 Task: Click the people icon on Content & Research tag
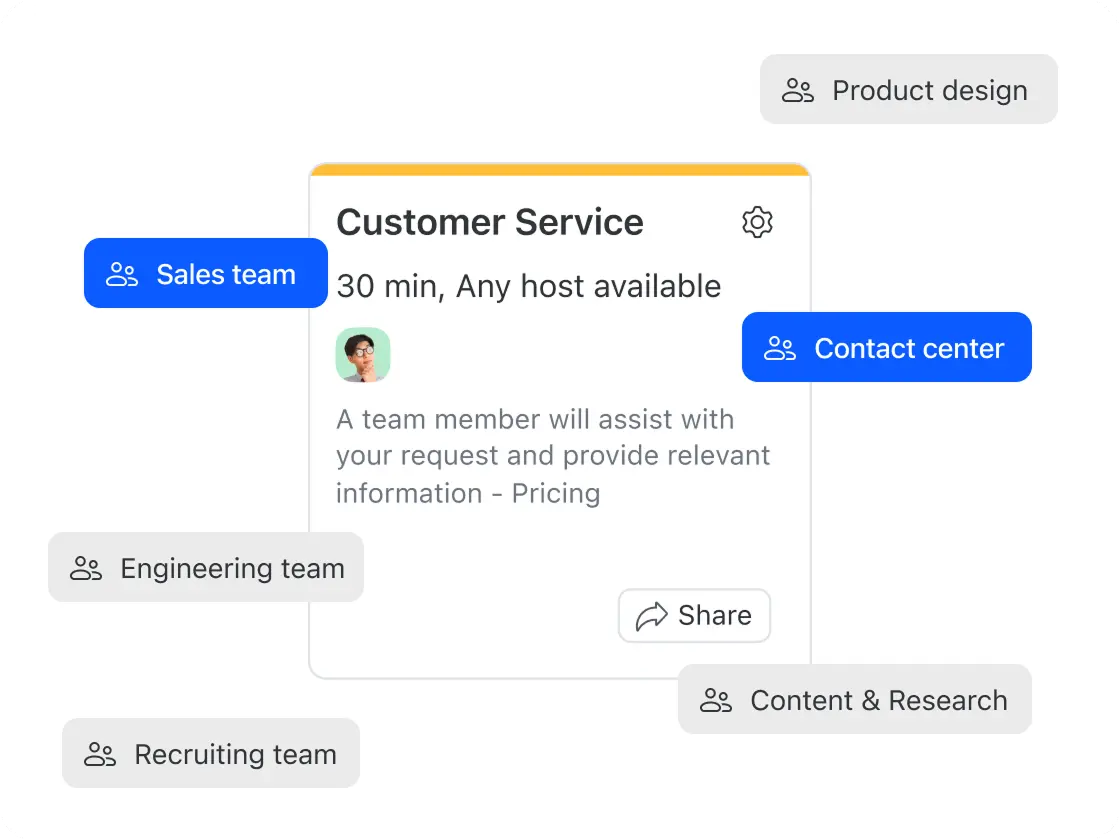(715, 700)
